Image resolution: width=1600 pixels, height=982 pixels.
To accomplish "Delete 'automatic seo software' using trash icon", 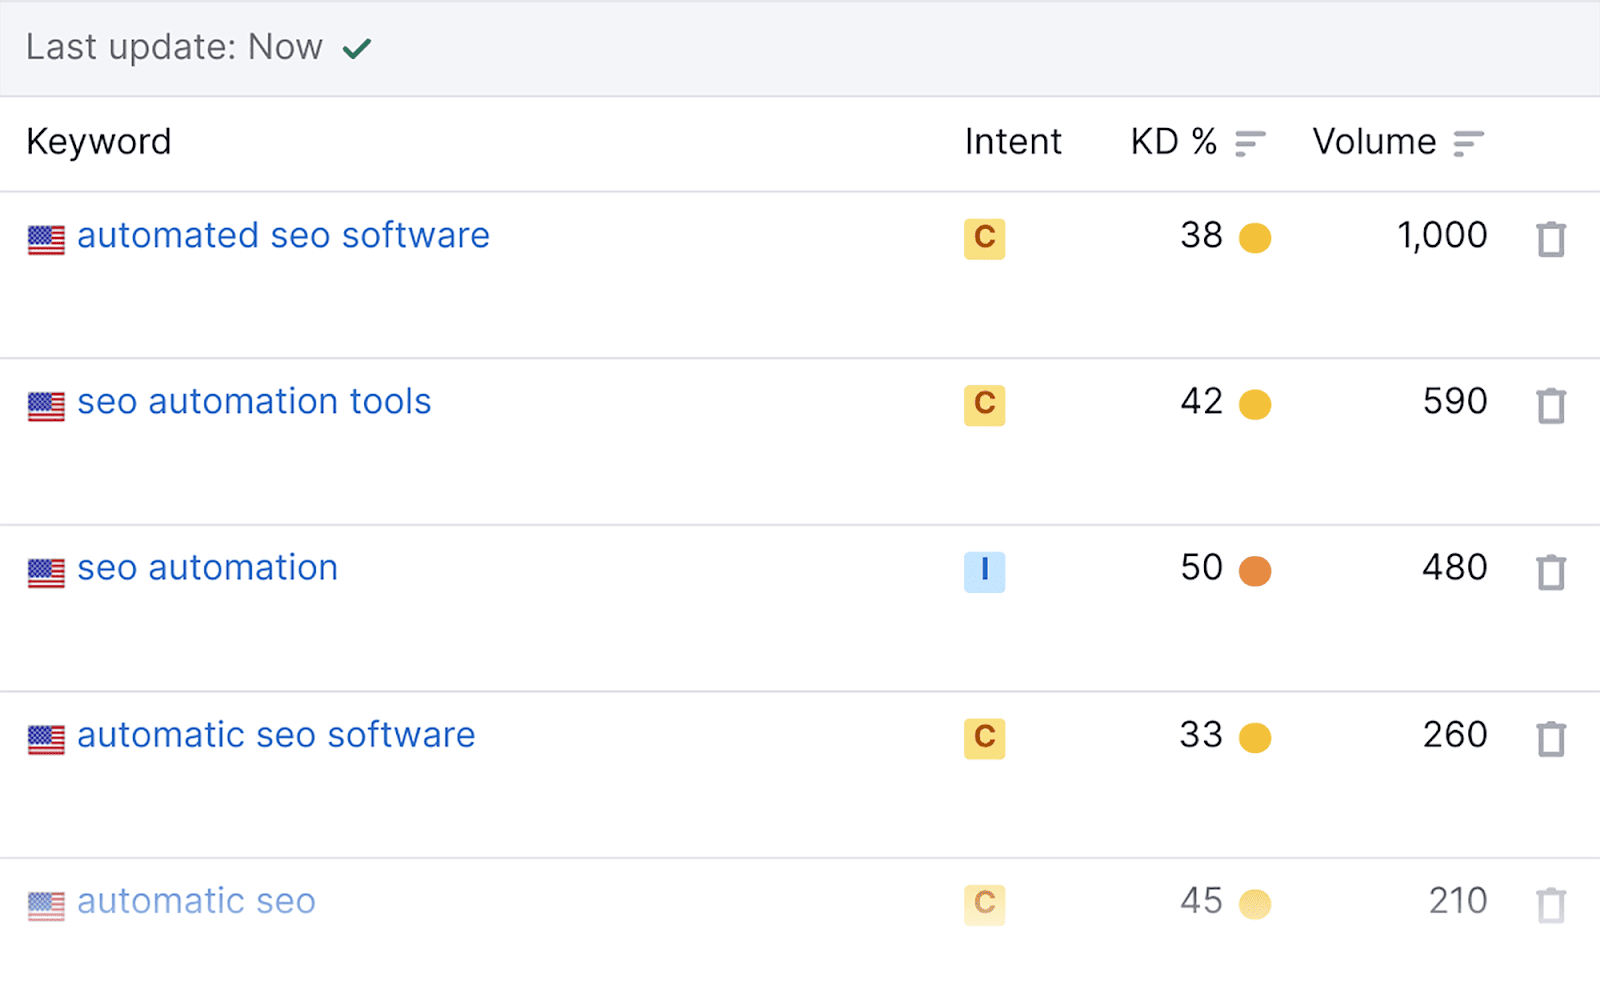I will [1551, 738].
